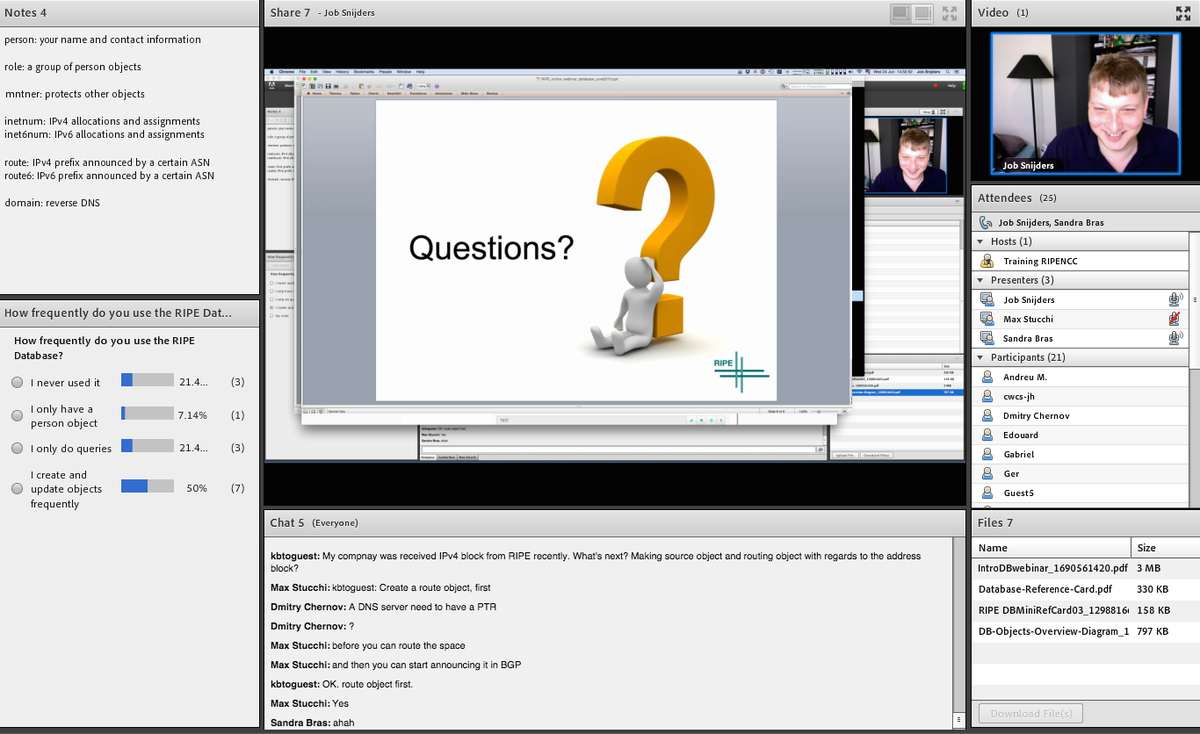
Task: Click the 'Attendees (25)' pod title
Action: point(1017,198)
